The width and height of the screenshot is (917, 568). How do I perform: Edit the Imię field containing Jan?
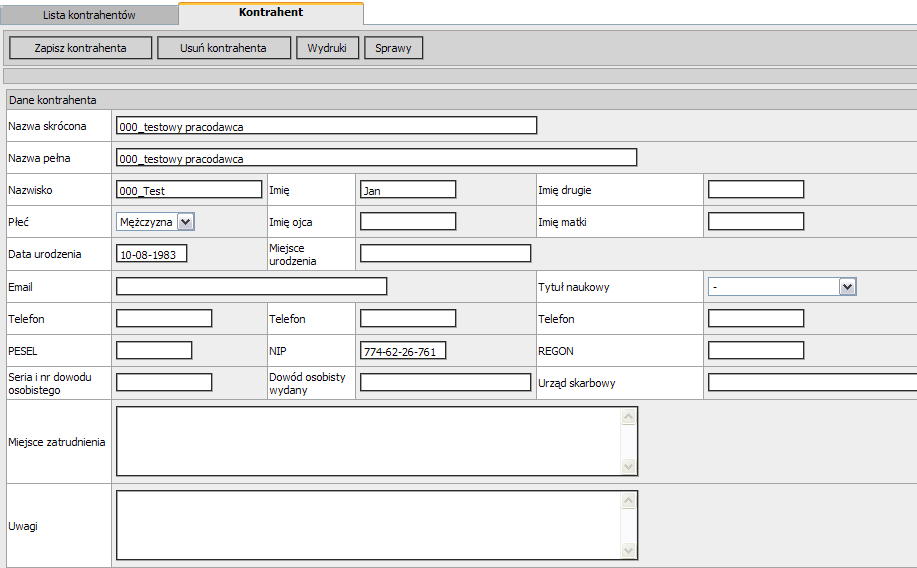tap(408, 190)
